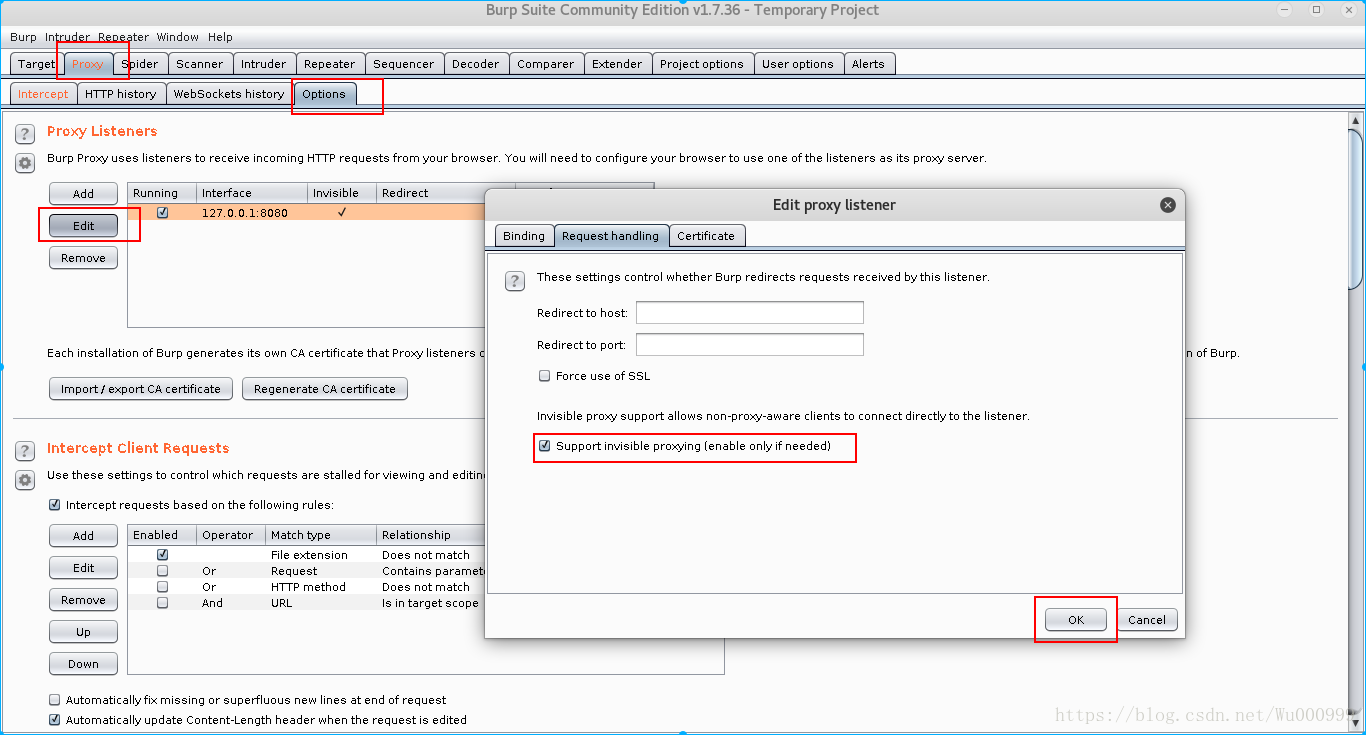Open Proxy Listeners gear settings icon
Viewport: 1366px width, 735px height.
pyautogui.click(x=25, y=162)
